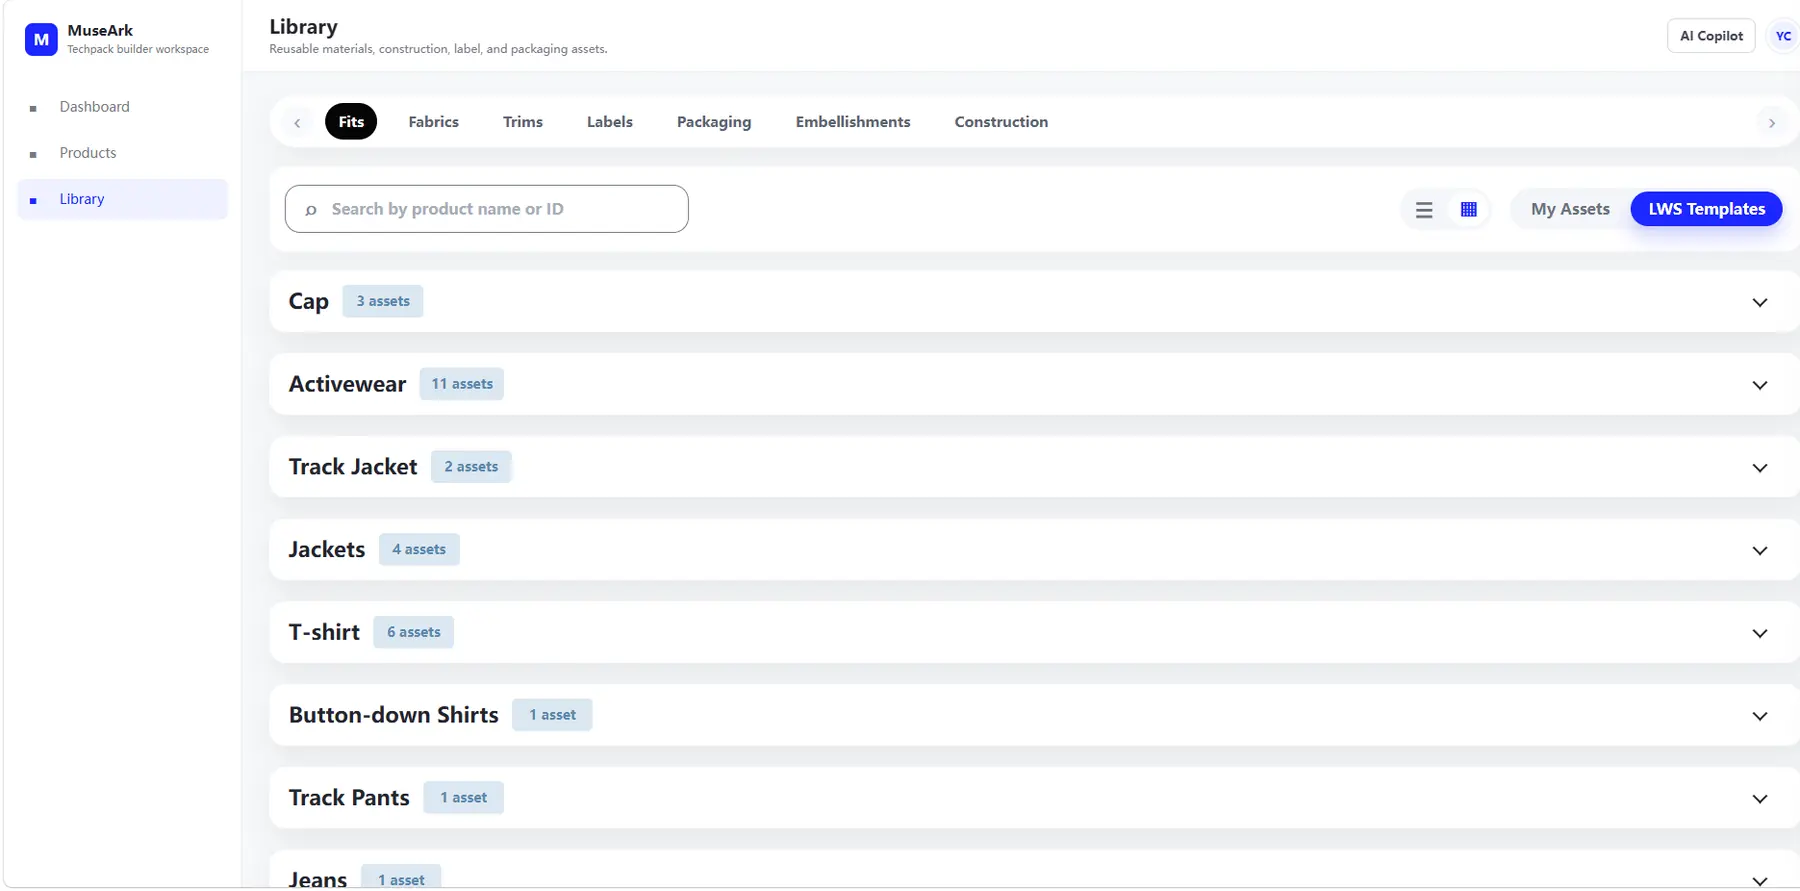This screenshot has height=891, width=1800.
Task: Click the '11 assets' badge
Action: point(462,384)
